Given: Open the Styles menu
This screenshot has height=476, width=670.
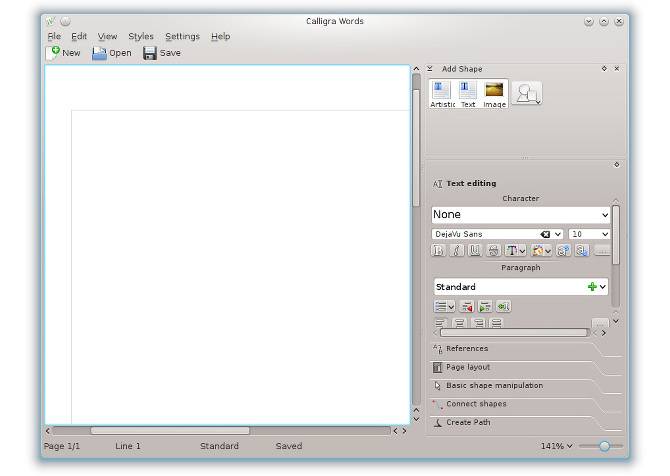Looking at the screenshot, I should click(x=141, y=37).
